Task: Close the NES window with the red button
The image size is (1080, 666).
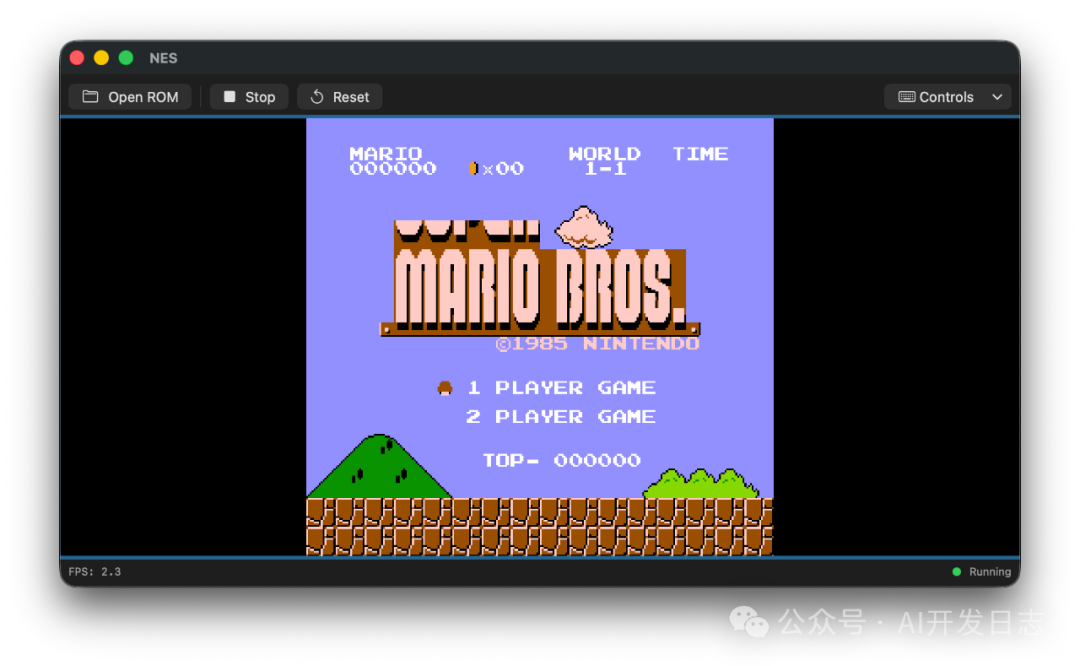Action: pyautogui.click(x=77, y=58)
